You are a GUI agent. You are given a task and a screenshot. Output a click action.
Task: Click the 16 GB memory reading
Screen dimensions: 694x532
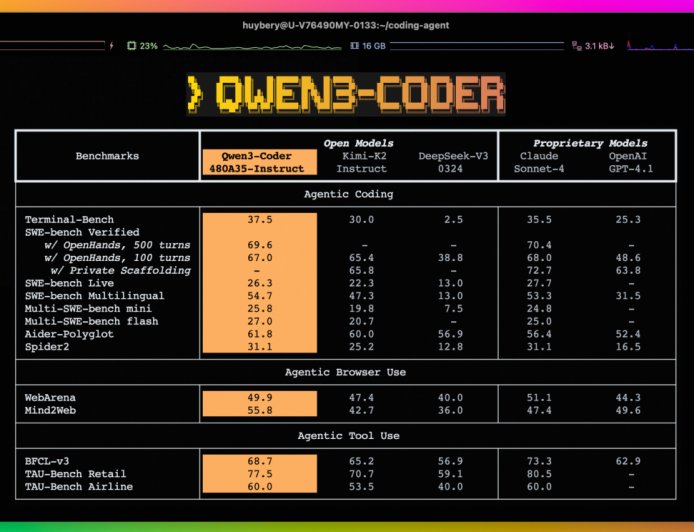(x=374, y=46)
